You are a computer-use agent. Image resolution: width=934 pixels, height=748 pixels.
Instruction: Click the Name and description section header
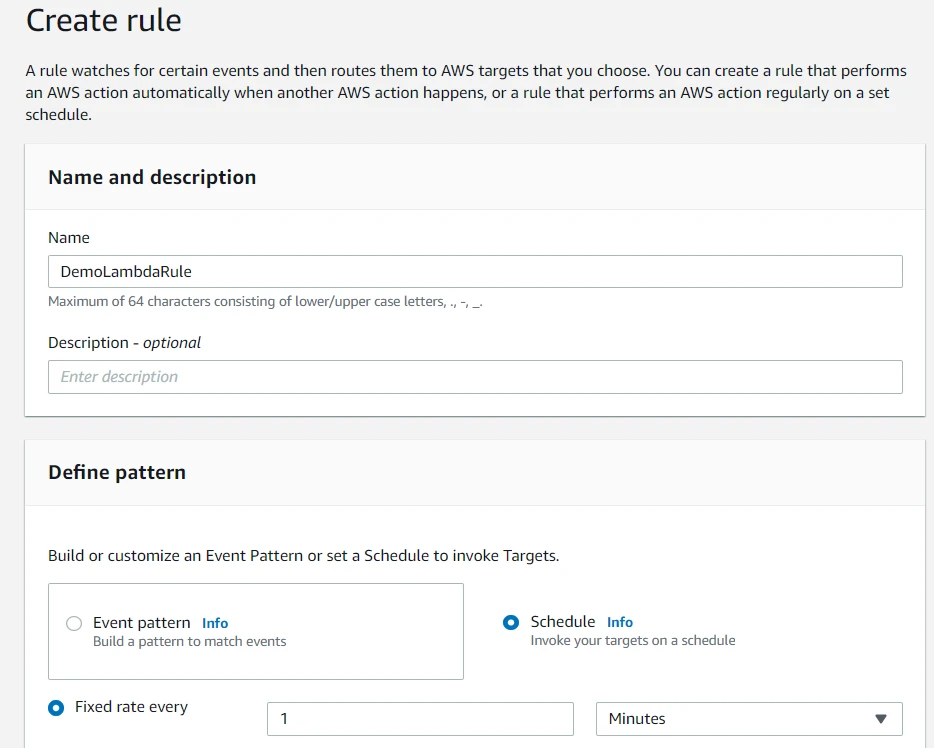[152, 177]
